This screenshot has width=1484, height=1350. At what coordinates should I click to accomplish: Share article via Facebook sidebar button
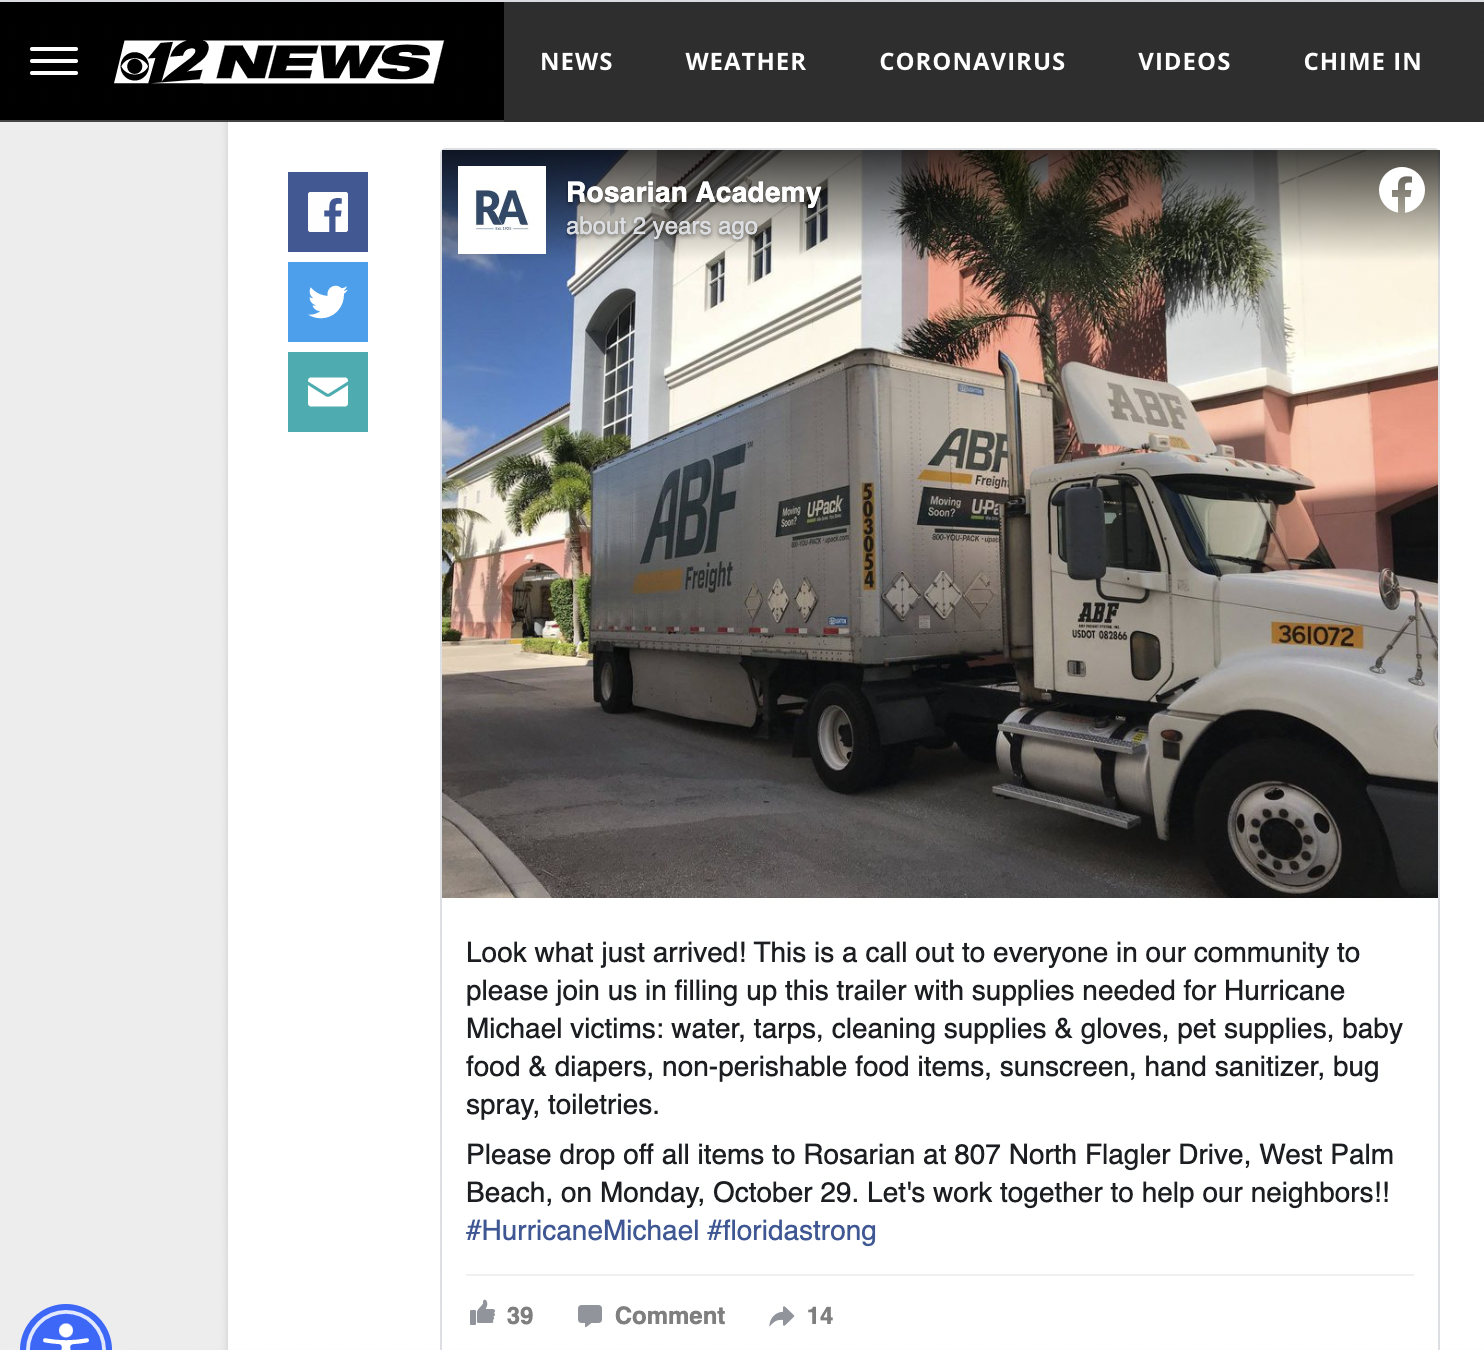click(328, 212)
